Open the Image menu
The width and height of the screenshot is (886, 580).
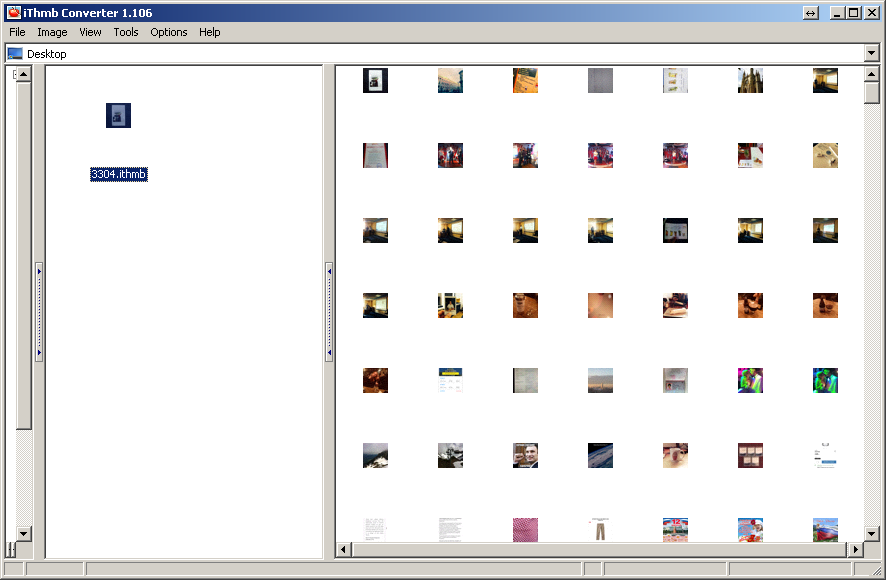pos(52,32)
